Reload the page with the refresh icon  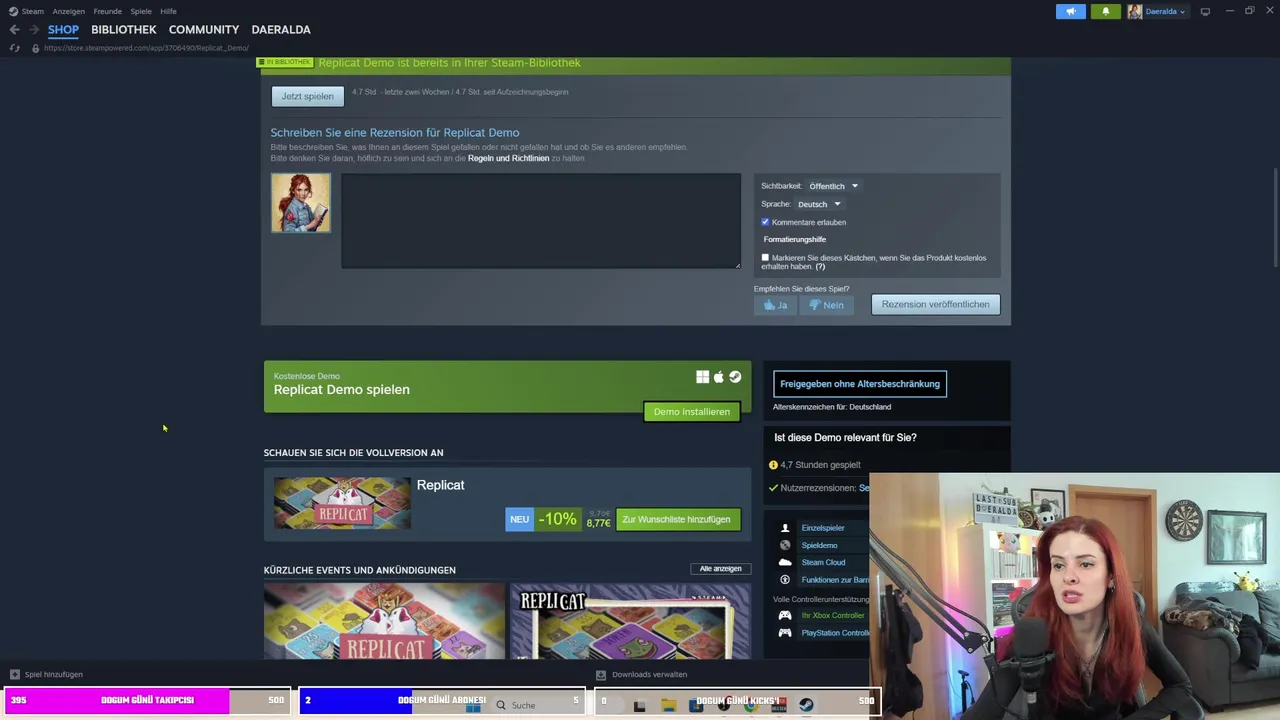coord(14,48)
